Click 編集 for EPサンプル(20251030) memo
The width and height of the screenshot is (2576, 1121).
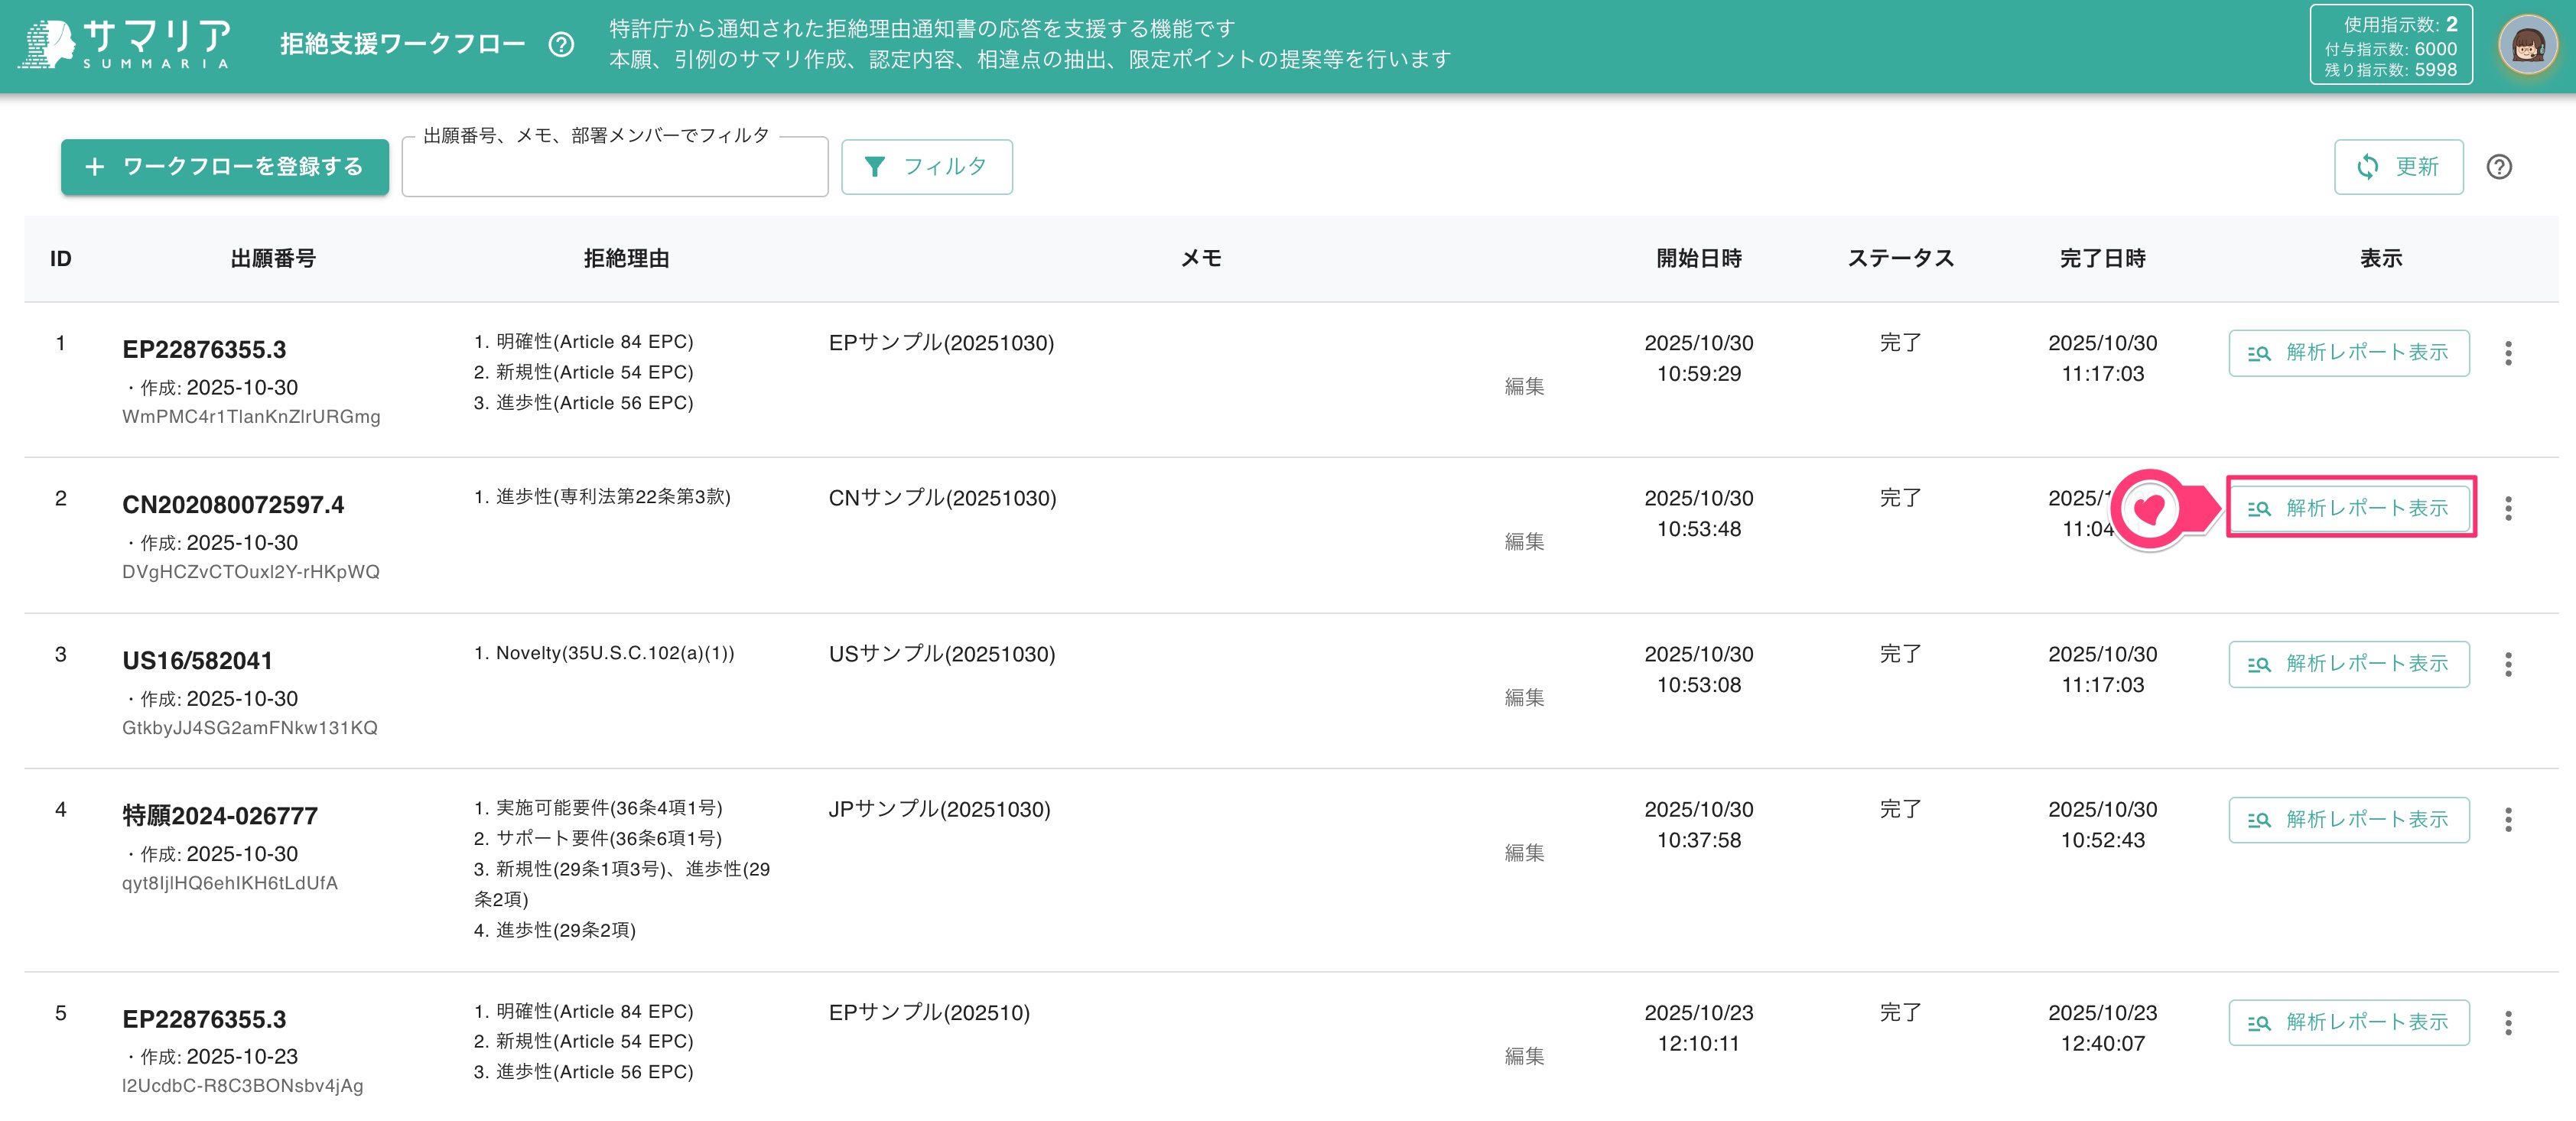(x=1524, y=386)
